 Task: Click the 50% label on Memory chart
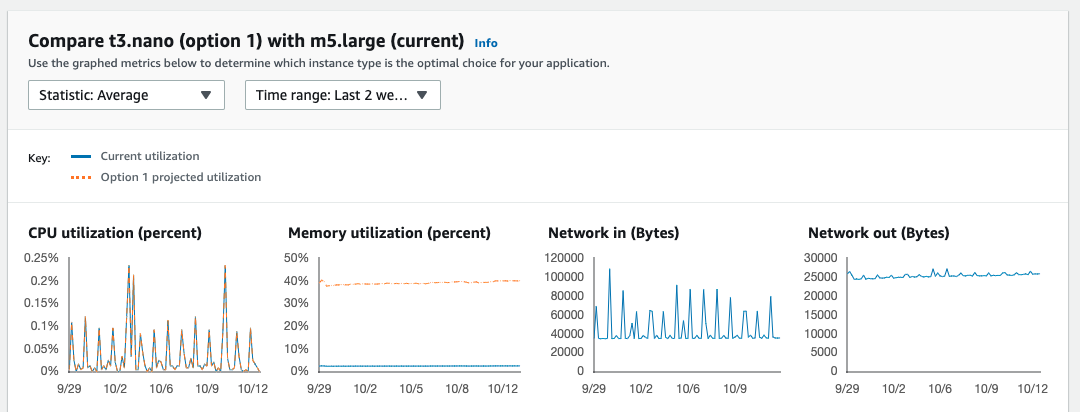[297, 258]
